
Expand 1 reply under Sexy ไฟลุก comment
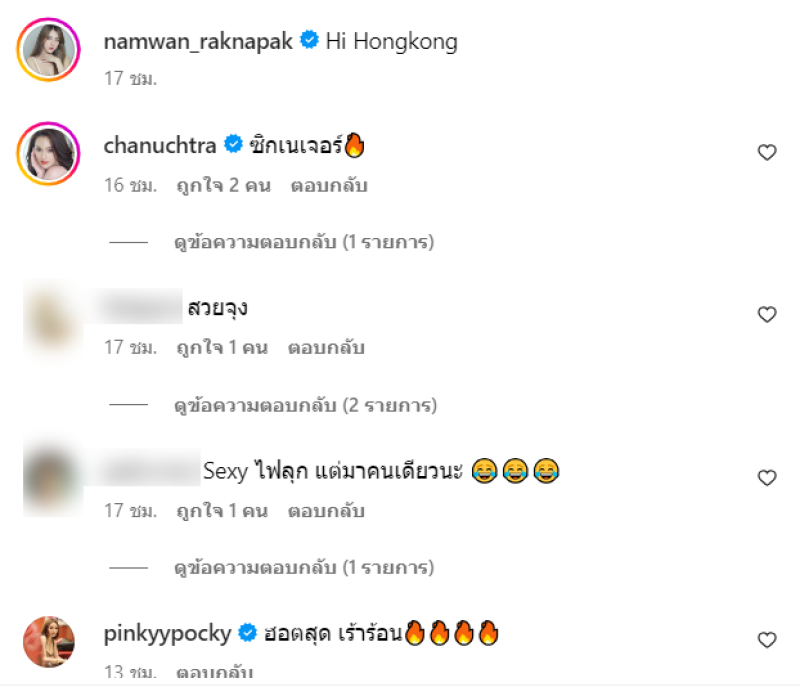click(304, 568)
